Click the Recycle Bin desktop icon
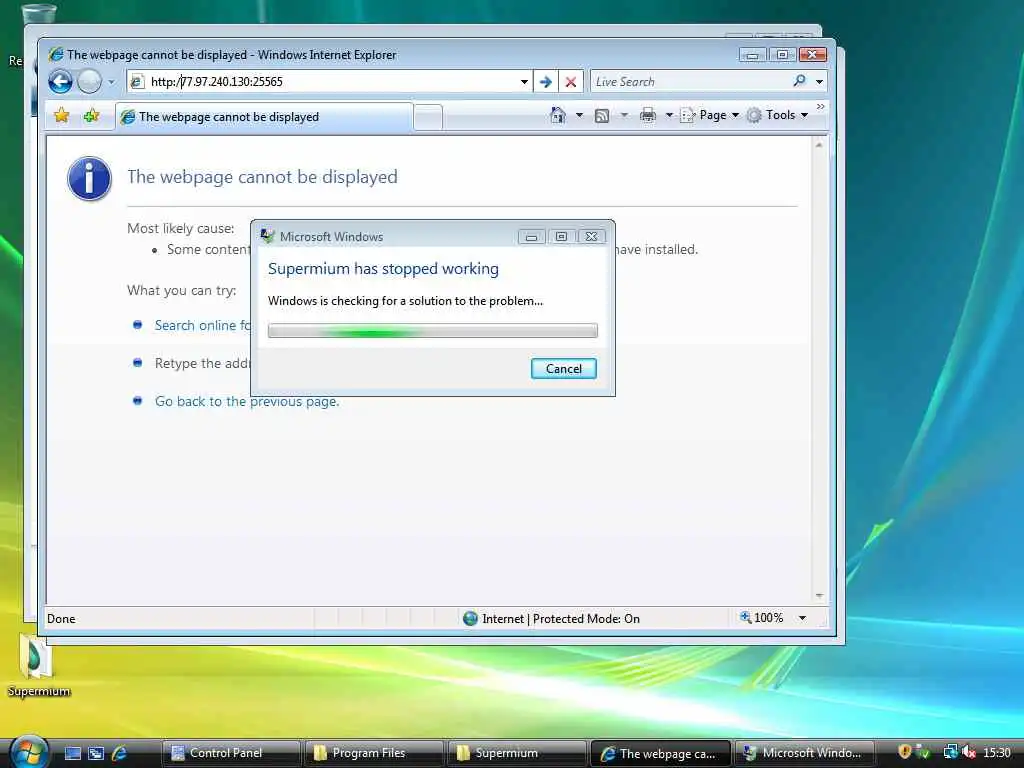Image resolution: width=1024 pixels, height=768 pixels. (38, 16)
